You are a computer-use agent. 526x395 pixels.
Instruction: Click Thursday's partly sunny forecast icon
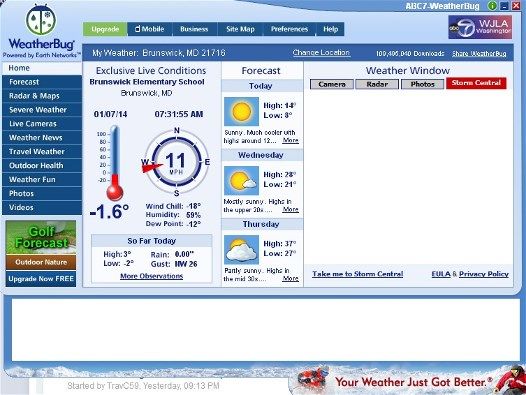click(x=241, y=250)
